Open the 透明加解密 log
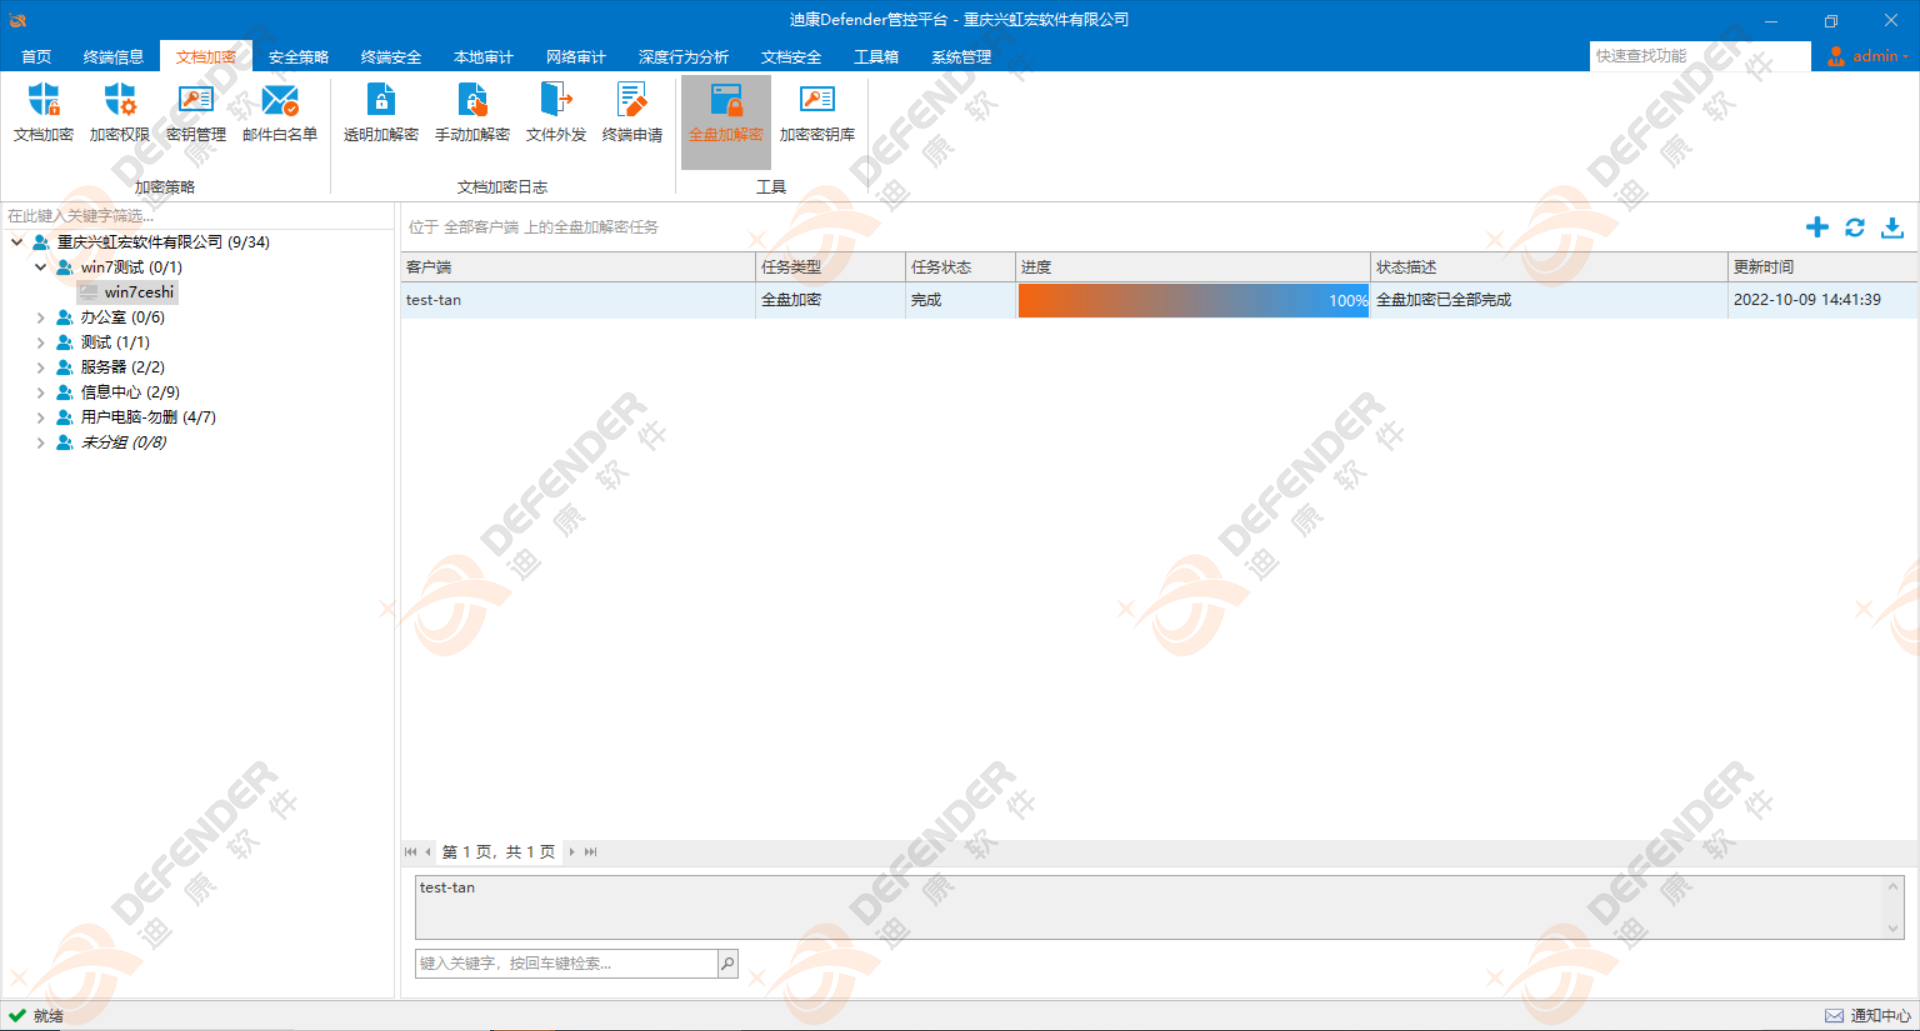 click(x=381, y=113)
